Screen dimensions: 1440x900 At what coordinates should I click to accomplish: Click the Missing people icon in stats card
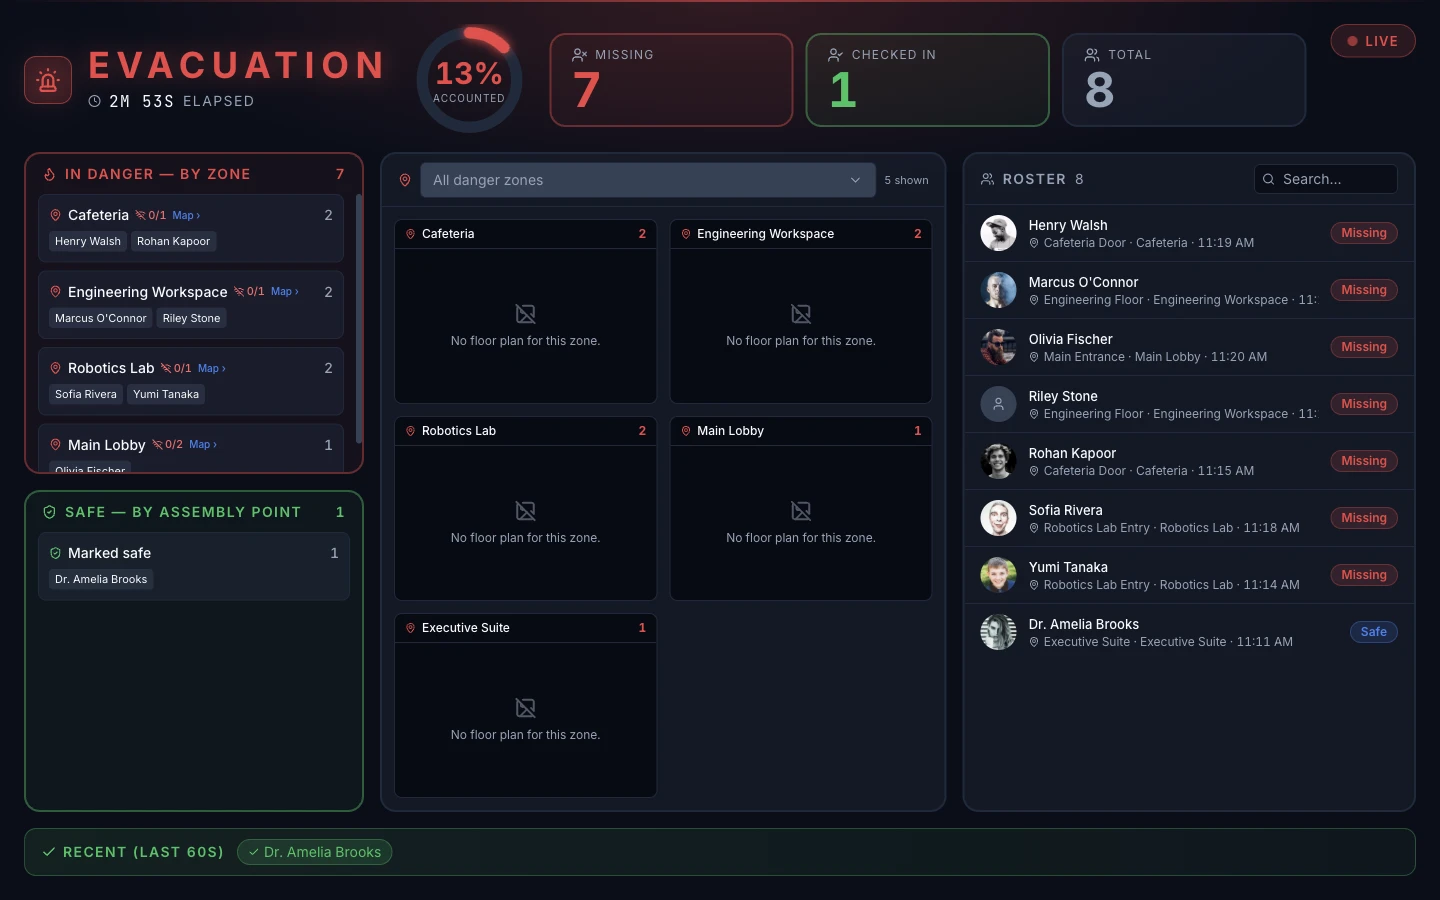(579, 55)
